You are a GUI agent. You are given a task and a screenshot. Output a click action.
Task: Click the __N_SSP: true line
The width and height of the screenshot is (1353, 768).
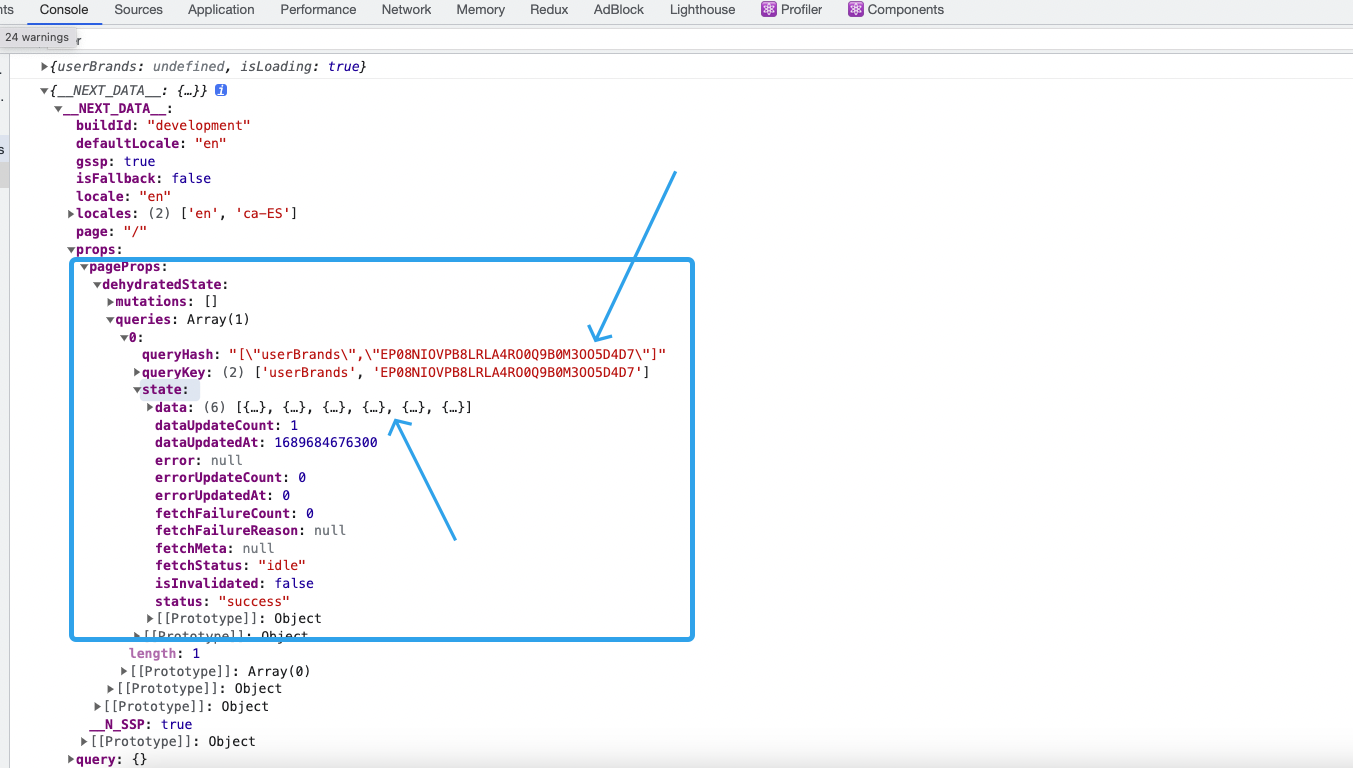point(140,724)
